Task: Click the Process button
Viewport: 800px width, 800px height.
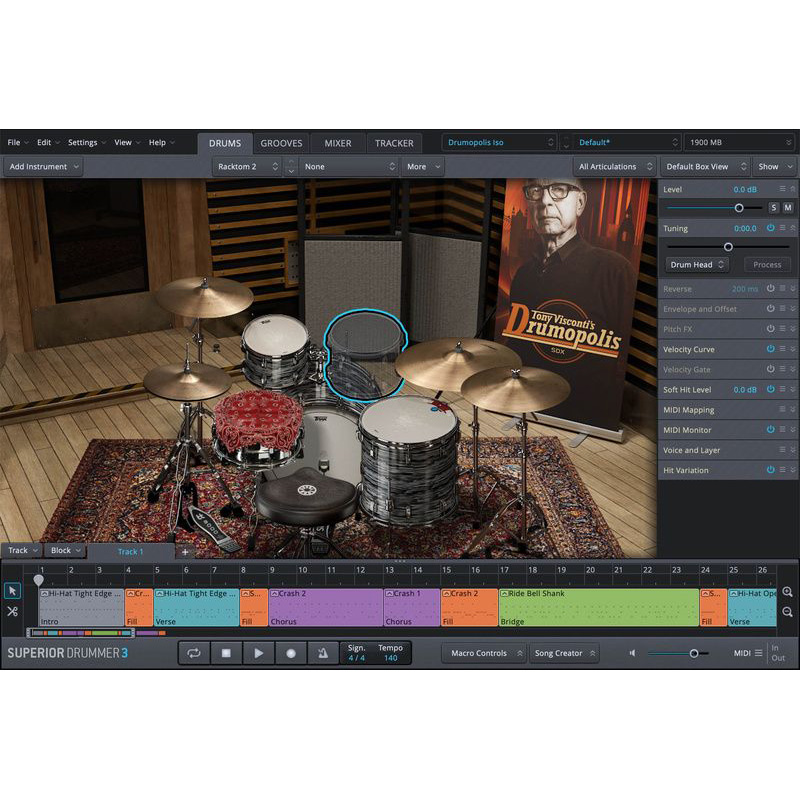Action: (767, 264)
